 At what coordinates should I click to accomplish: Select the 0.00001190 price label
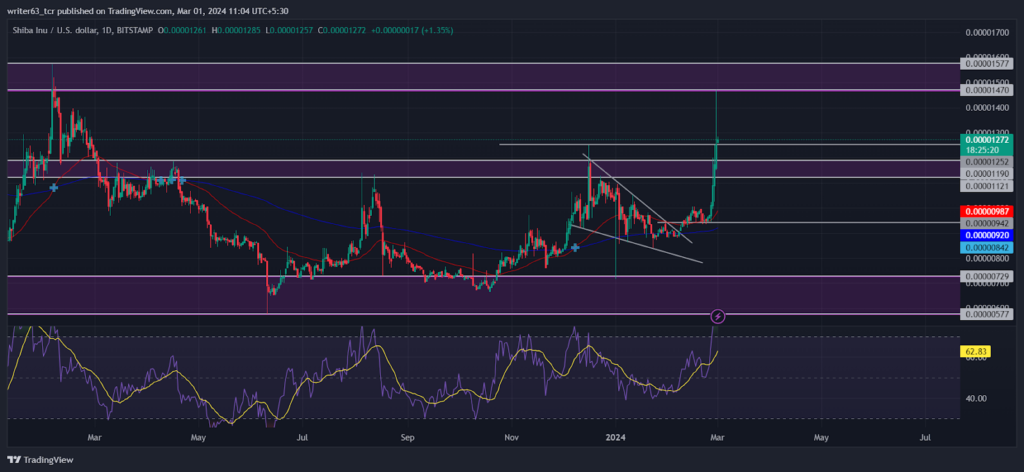[985, 174]
